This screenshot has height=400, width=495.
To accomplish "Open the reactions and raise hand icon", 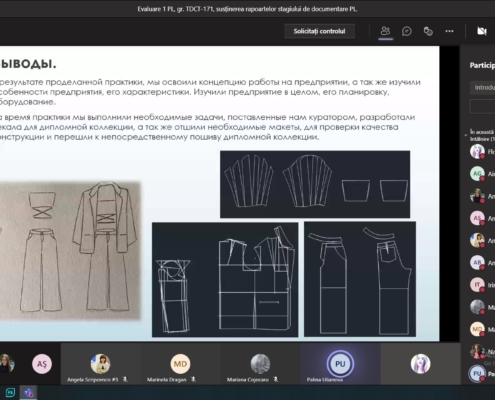I will coord(428,31).
